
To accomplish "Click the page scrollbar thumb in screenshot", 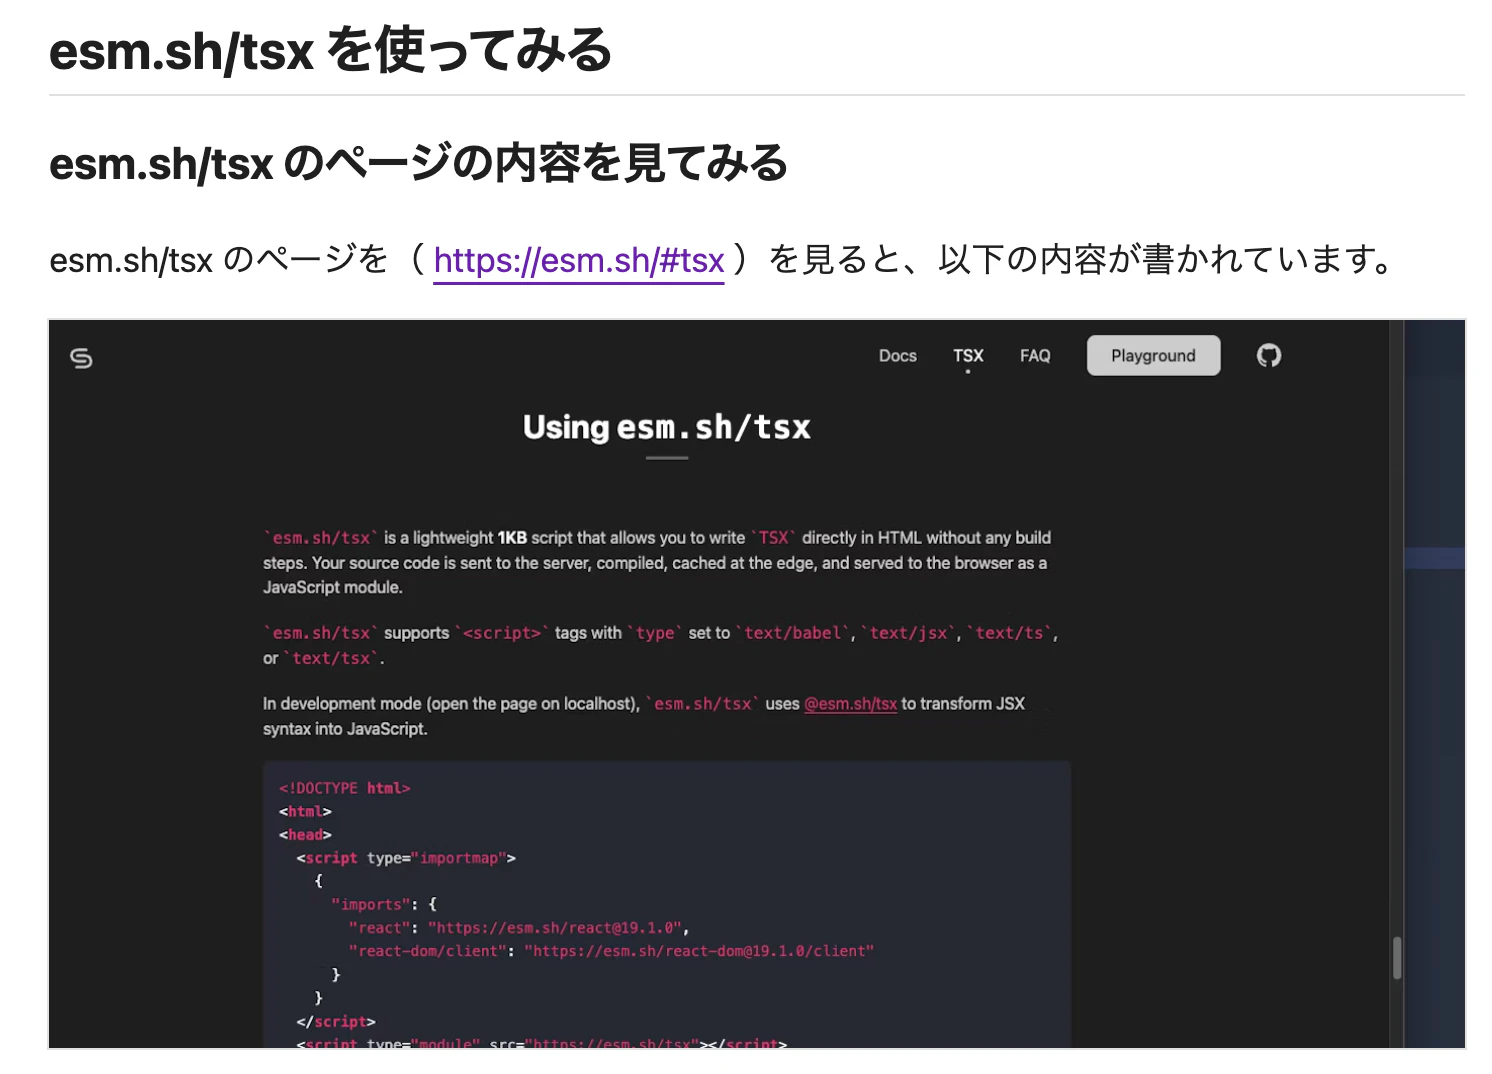I will 1397,958.
